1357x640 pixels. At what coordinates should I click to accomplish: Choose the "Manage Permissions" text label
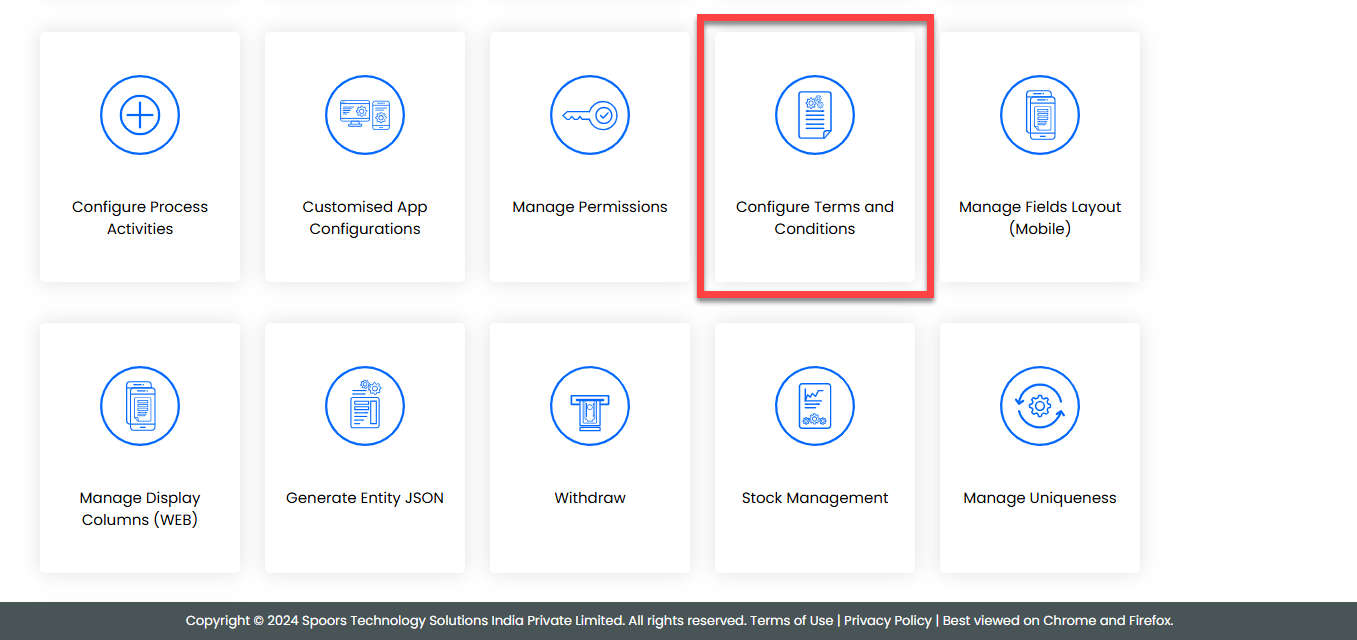tap(590, 207)
